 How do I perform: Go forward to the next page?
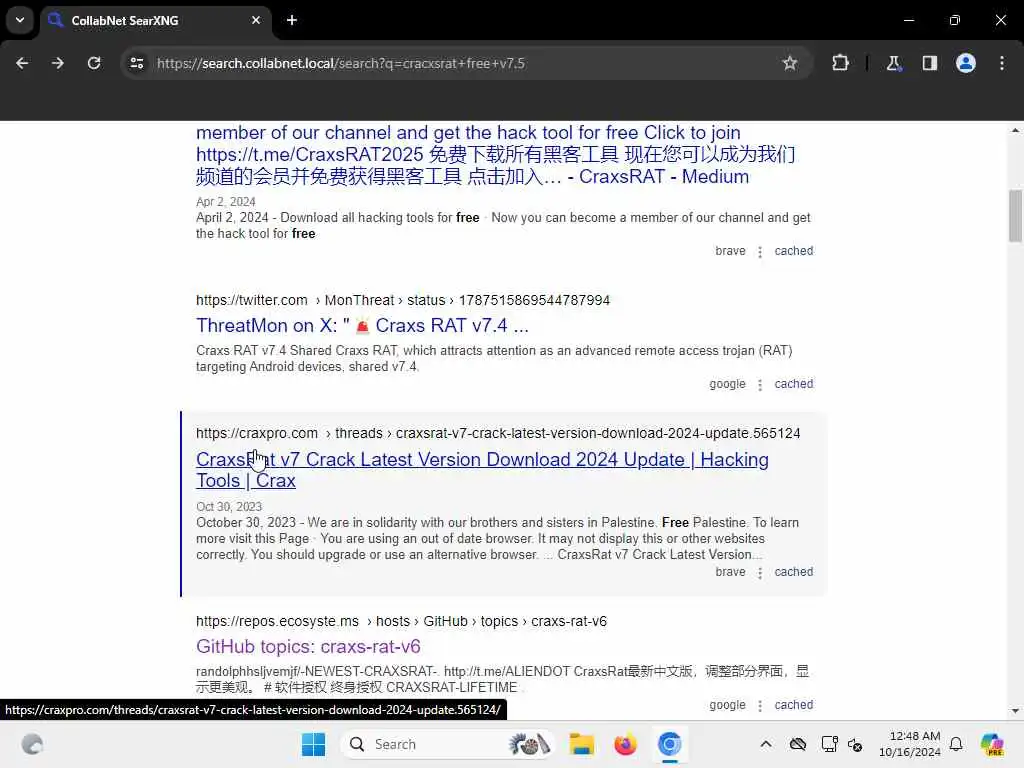pyautogui.click(x=58, y=63)
